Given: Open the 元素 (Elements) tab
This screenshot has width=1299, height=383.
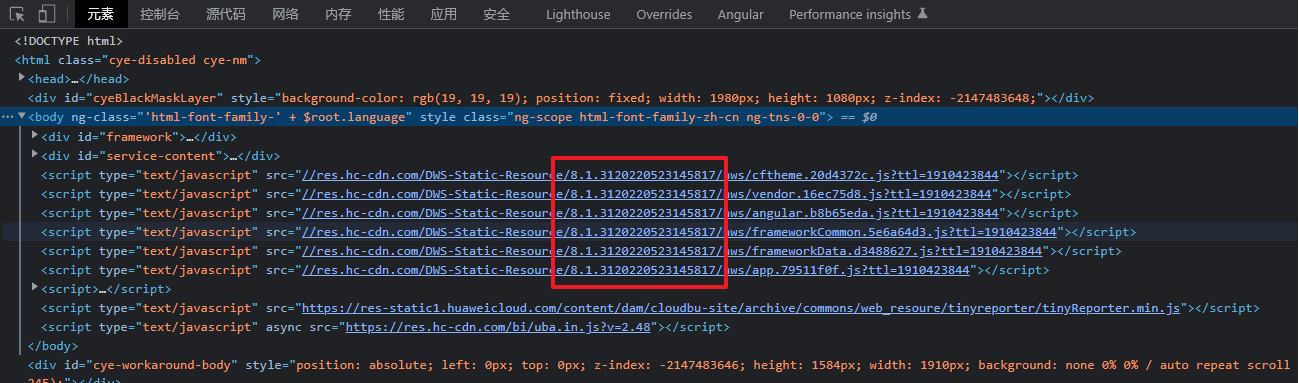Looking at the screenshot, I should pyautogui.click(x=101, y=14).
